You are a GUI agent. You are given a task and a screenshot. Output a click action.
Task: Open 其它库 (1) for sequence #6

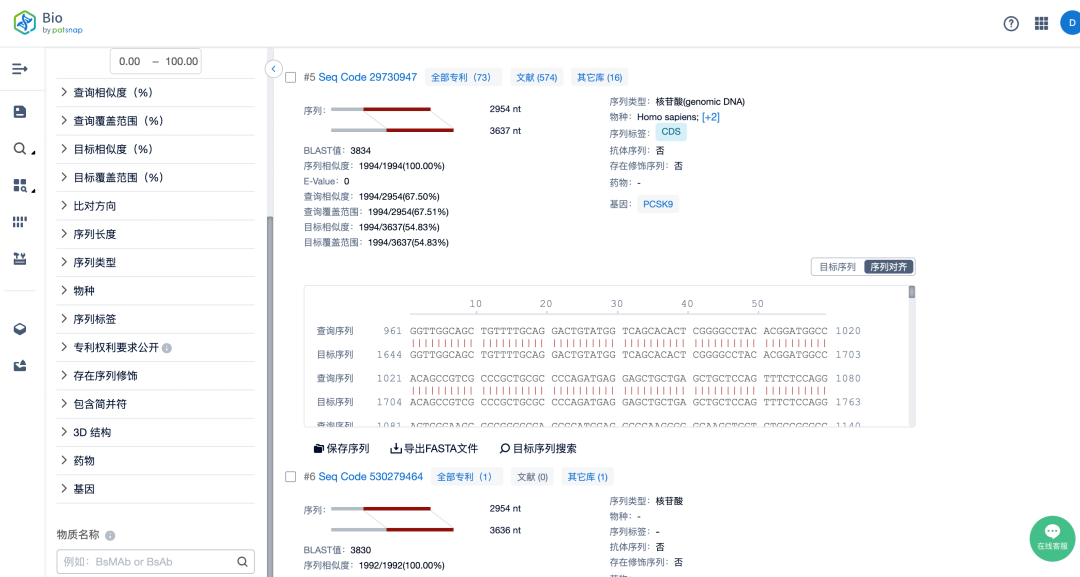click(x=588, y=477)
